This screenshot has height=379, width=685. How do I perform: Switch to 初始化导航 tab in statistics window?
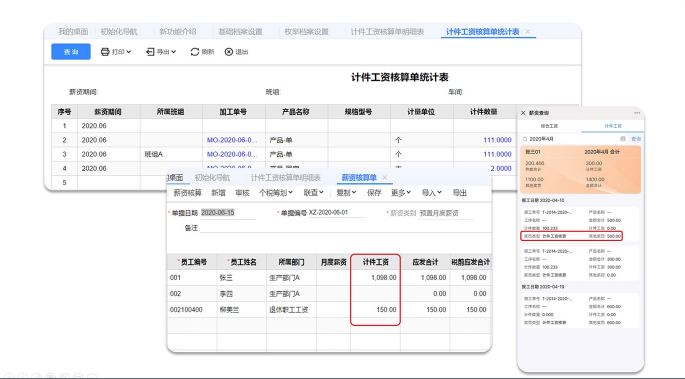(119, 31)
